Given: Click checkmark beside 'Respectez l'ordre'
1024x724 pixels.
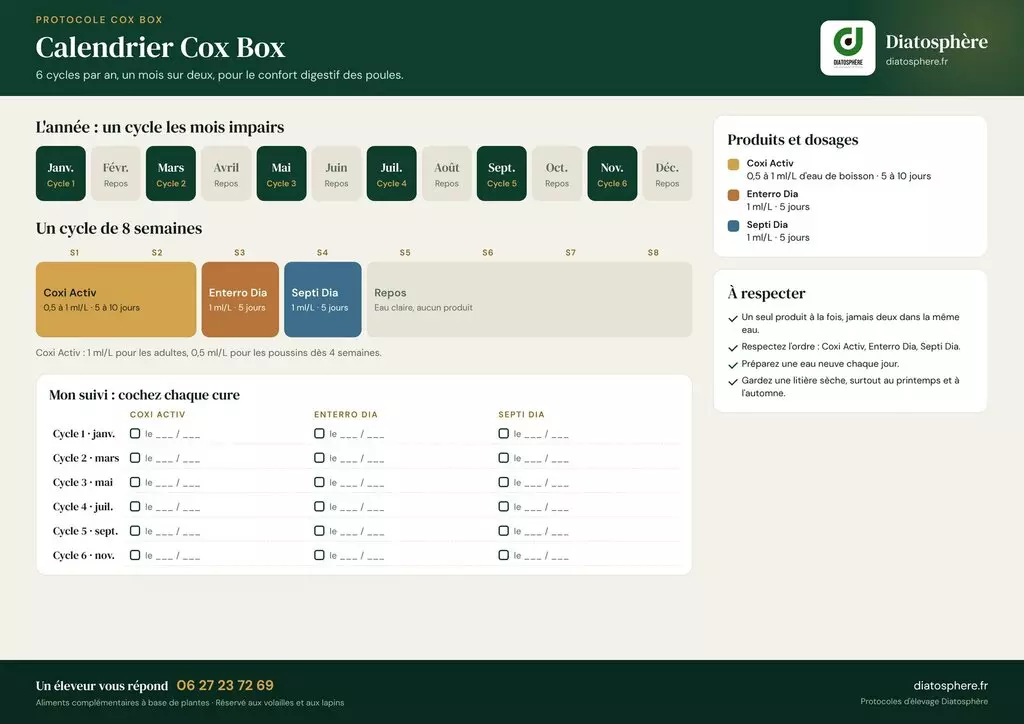Looking at the screenshot, I should [733, 349].
